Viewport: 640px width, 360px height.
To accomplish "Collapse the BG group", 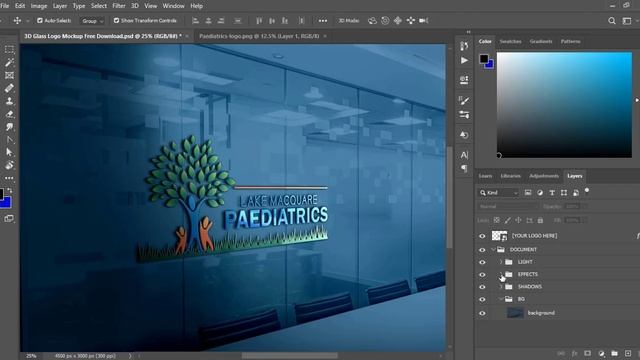I will coord(501,299).
